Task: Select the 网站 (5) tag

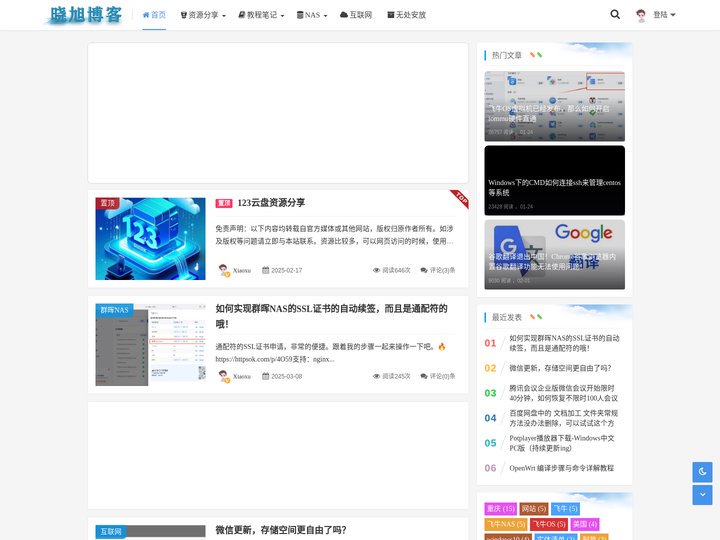Action: [534, 509]
